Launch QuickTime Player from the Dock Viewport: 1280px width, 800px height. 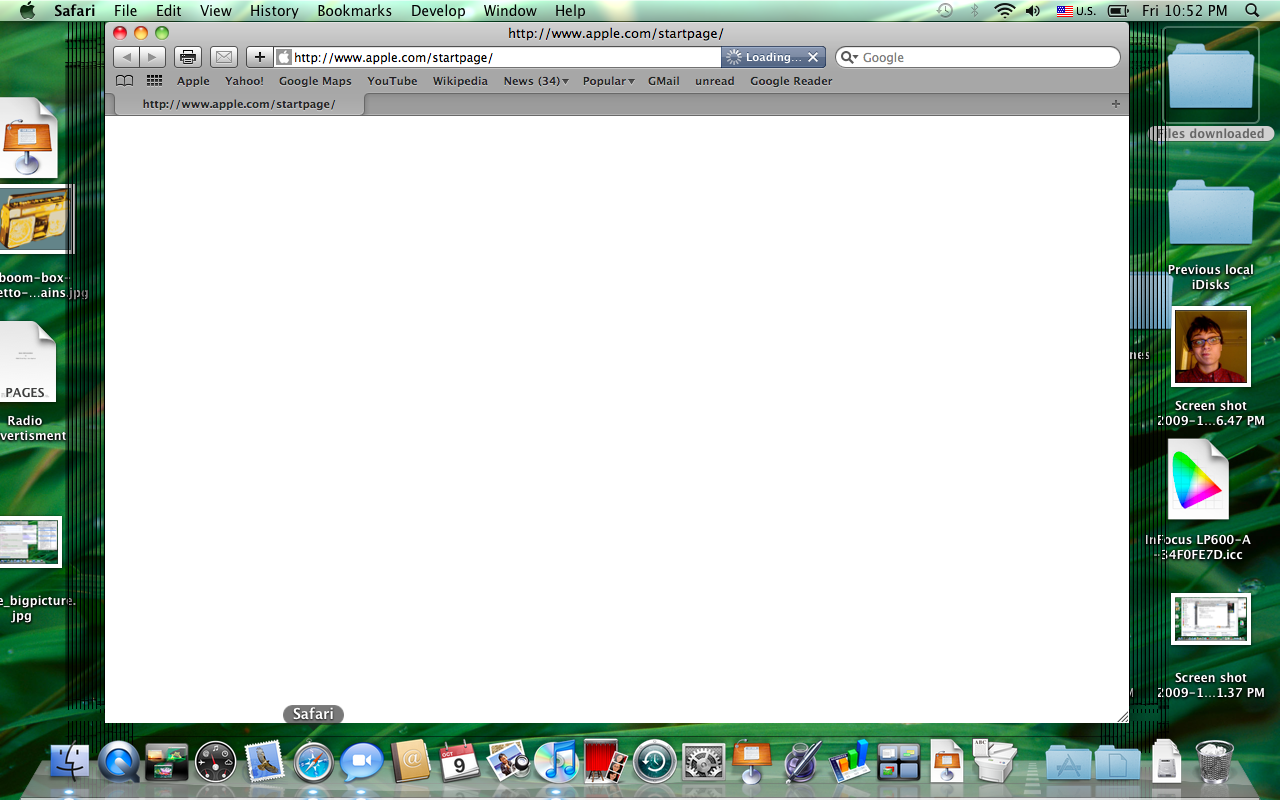point(118,763)
